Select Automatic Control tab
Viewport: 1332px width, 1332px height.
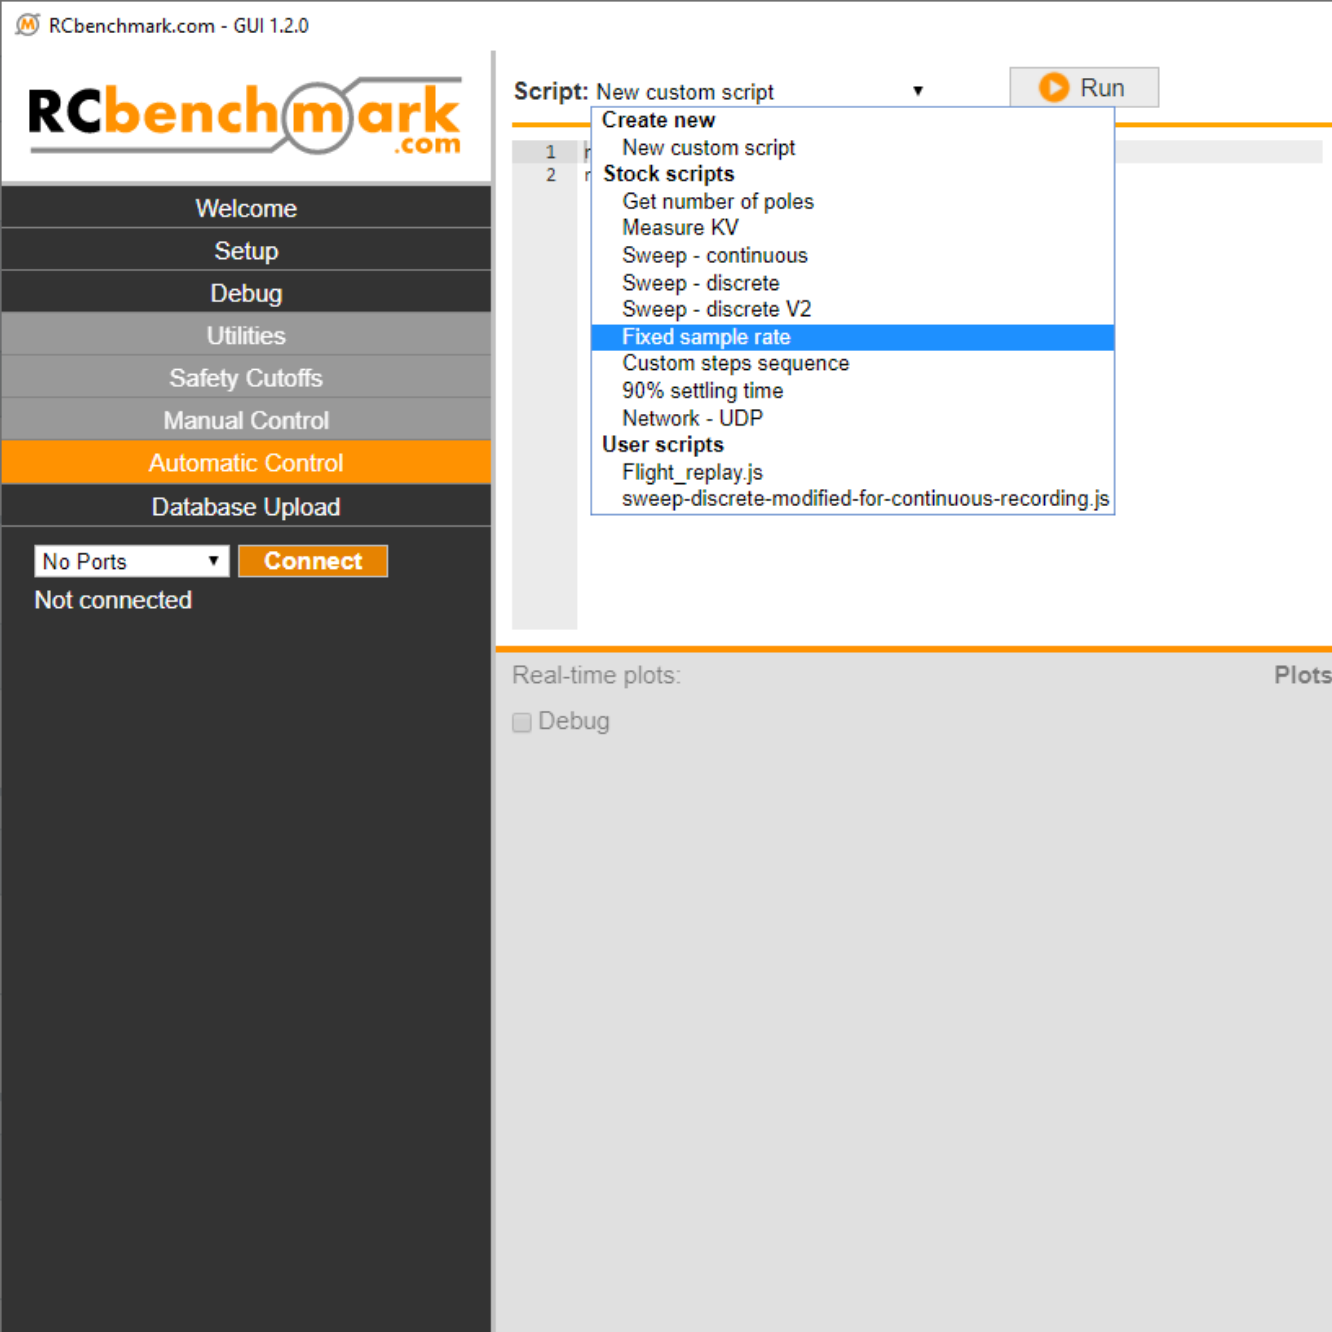(x=246, y=463)
